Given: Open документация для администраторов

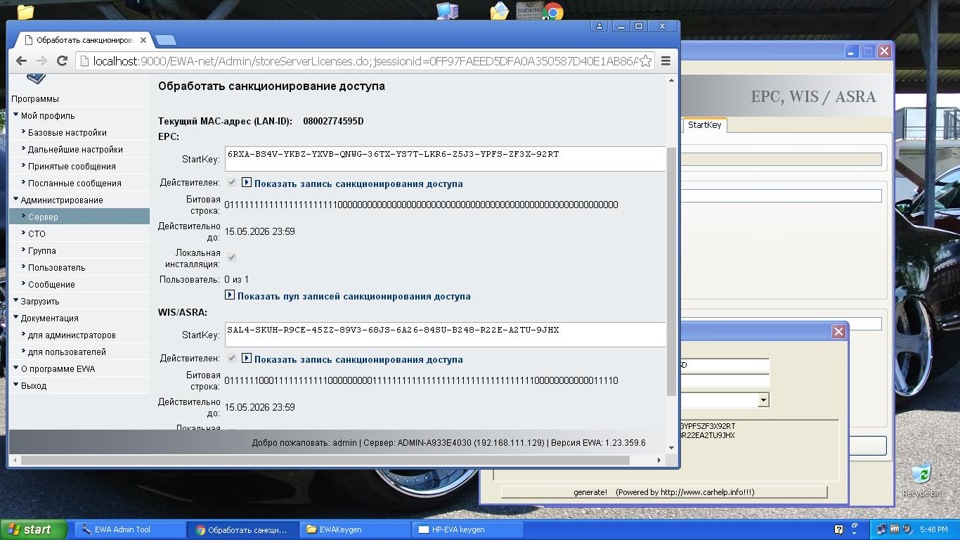Looking at the screenshot, I should pos(72,336).
